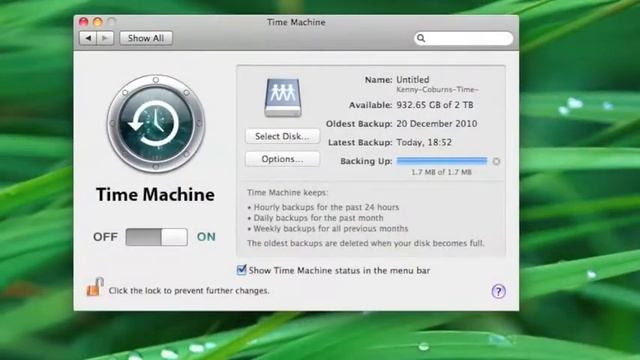Click the Backing Up progress bar

(442, 161)
